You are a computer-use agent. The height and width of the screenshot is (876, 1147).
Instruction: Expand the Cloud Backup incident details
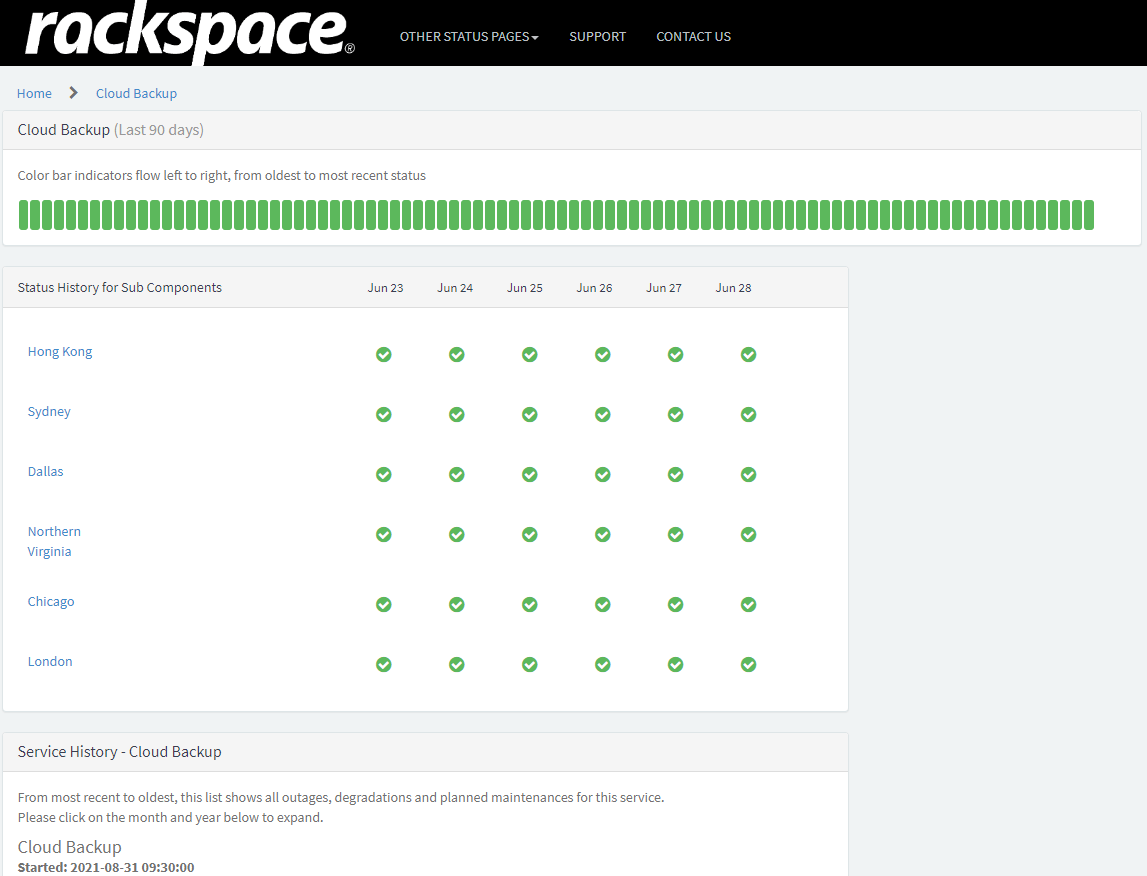tap(69, 846)
